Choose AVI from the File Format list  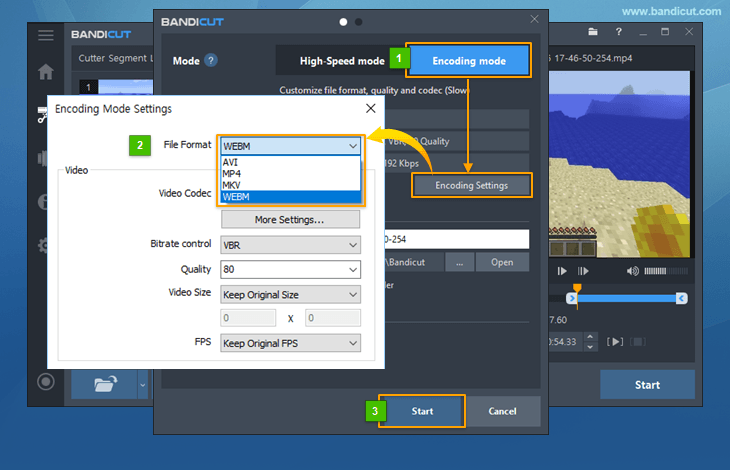click(291, 162)
